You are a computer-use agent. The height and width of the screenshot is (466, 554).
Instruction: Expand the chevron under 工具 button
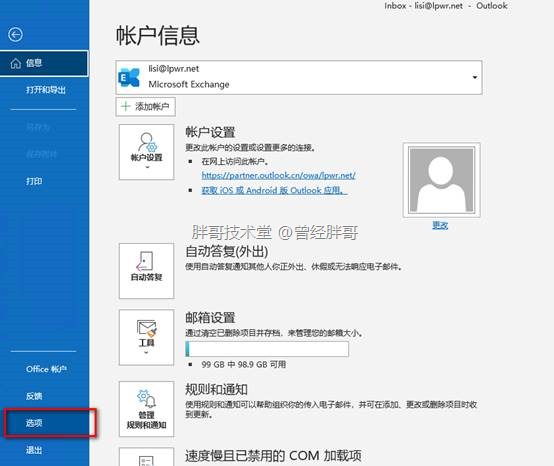pyautogui.click(x=146, y=352)
